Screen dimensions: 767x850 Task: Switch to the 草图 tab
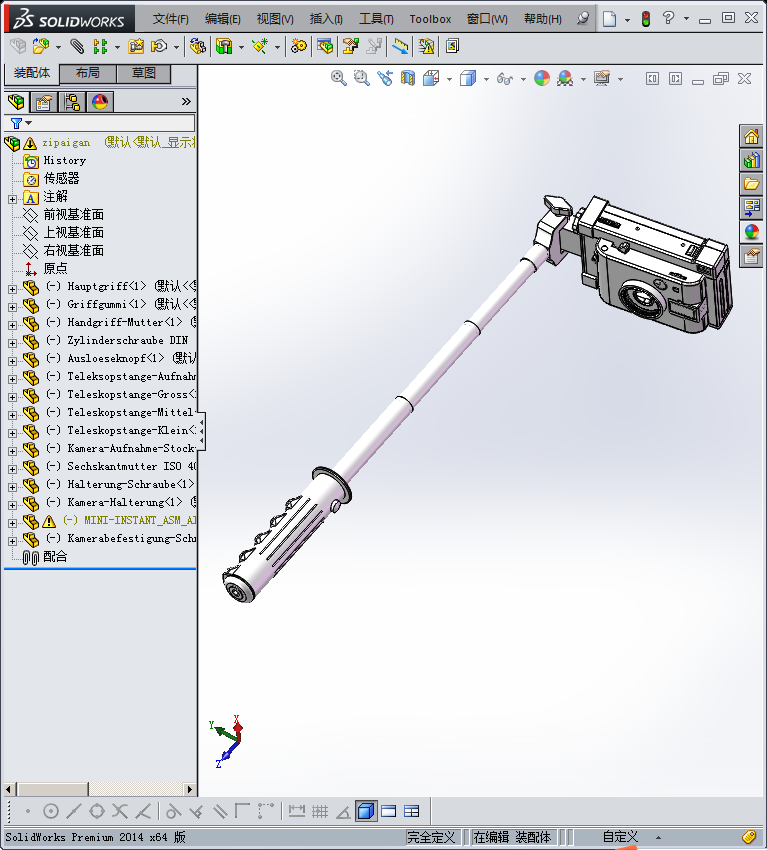coord(144,73)
